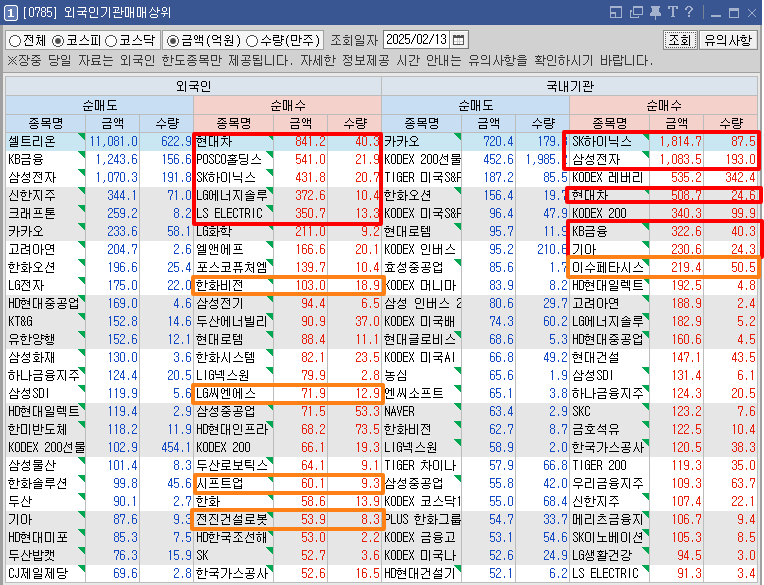Select 셀트리온 in foreign net-sell list
This screenshot has width=764, height=585.
pyautogui.click(x=40, y=141)
